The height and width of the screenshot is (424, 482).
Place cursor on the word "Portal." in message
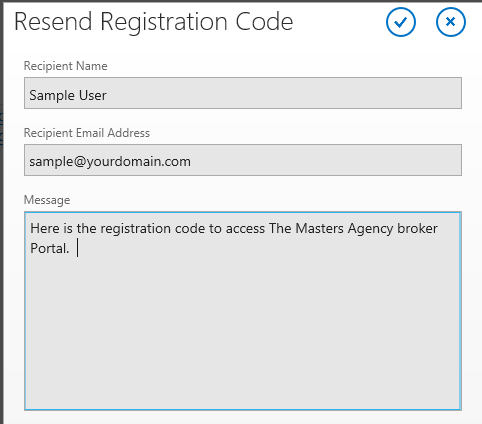click(x=50, y=248)
